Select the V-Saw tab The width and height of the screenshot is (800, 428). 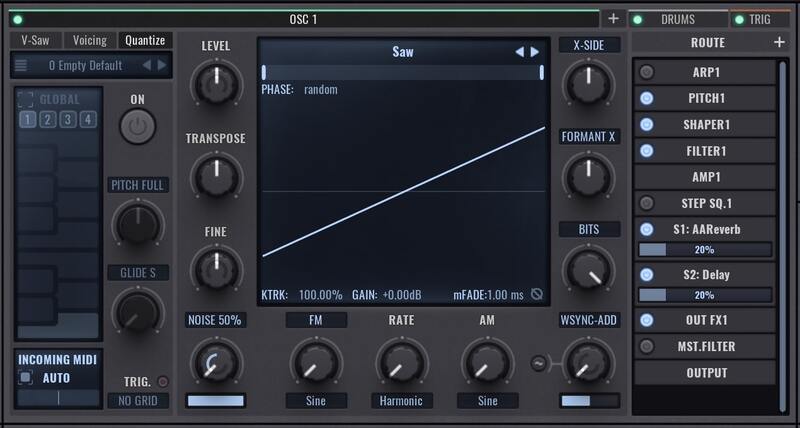(35, 40)
